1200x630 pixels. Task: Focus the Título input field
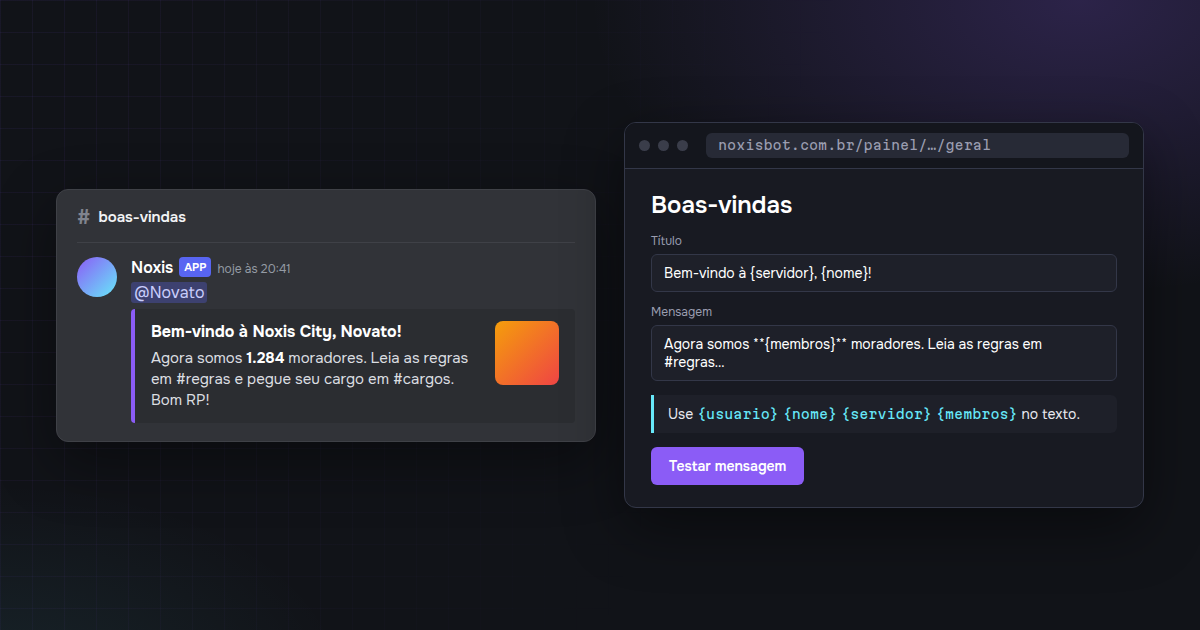click(883, 273)
